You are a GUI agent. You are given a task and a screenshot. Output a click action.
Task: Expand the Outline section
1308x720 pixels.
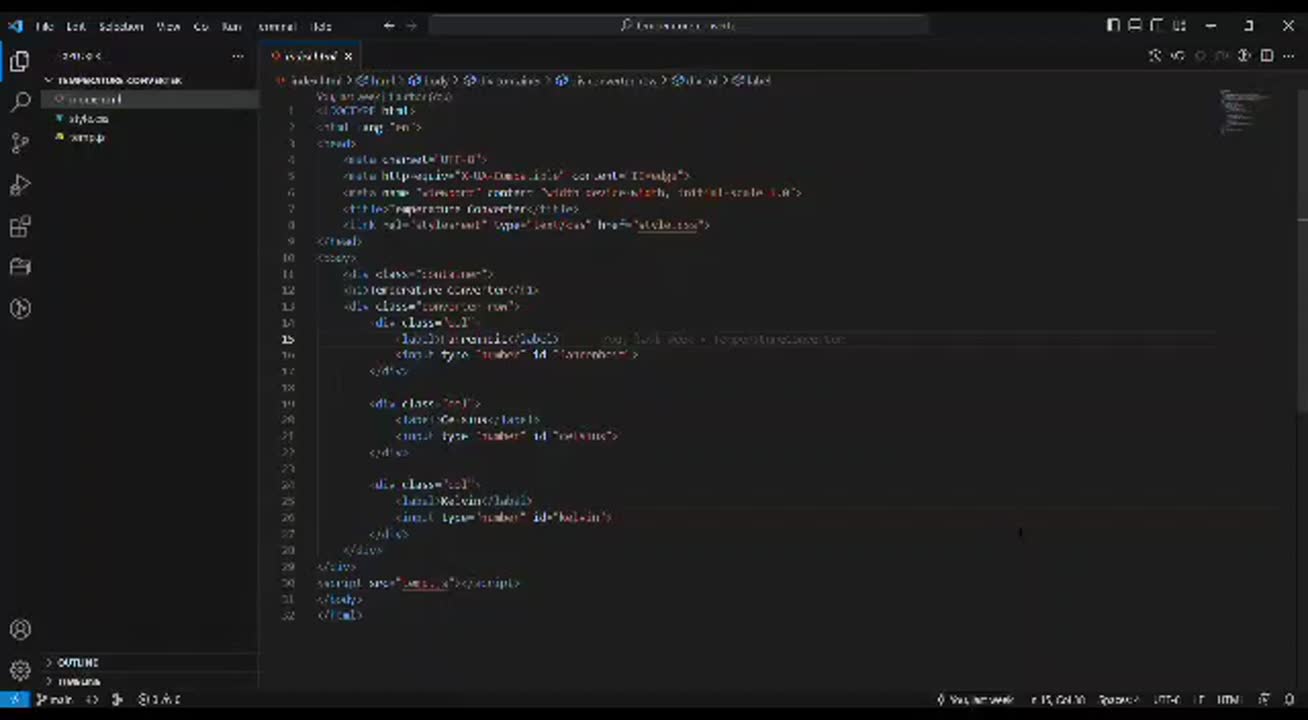(77, 662)
